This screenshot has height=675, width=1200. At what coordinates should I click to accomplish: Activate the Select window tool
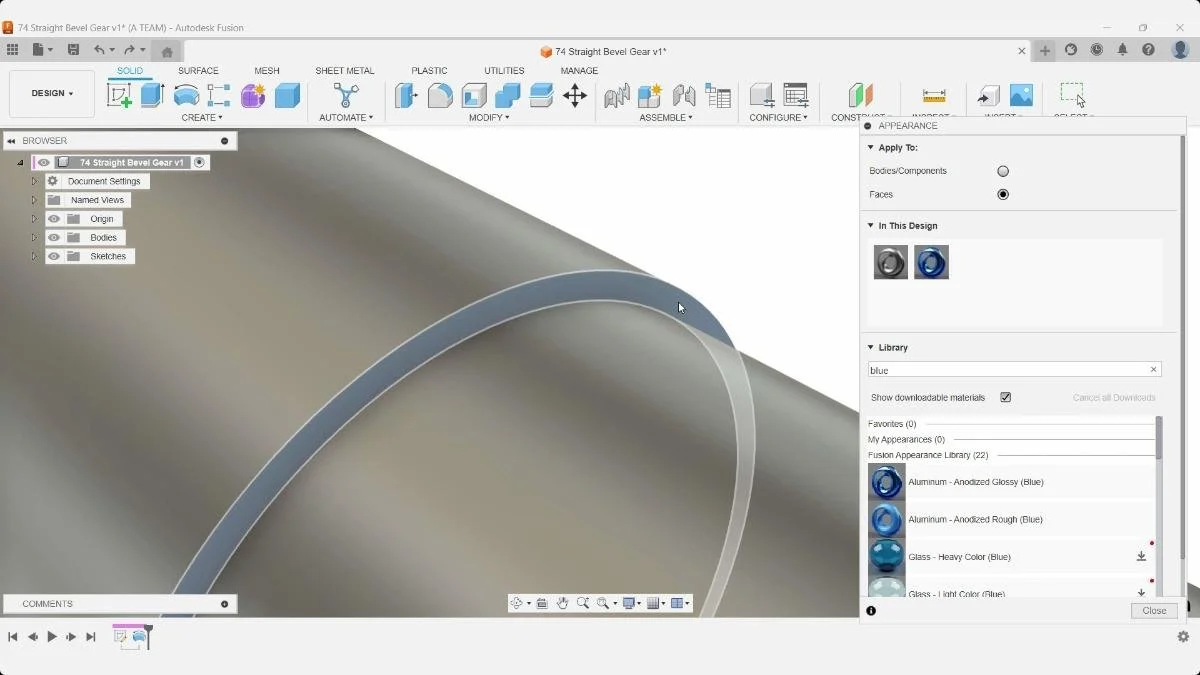click(1072, 95)
